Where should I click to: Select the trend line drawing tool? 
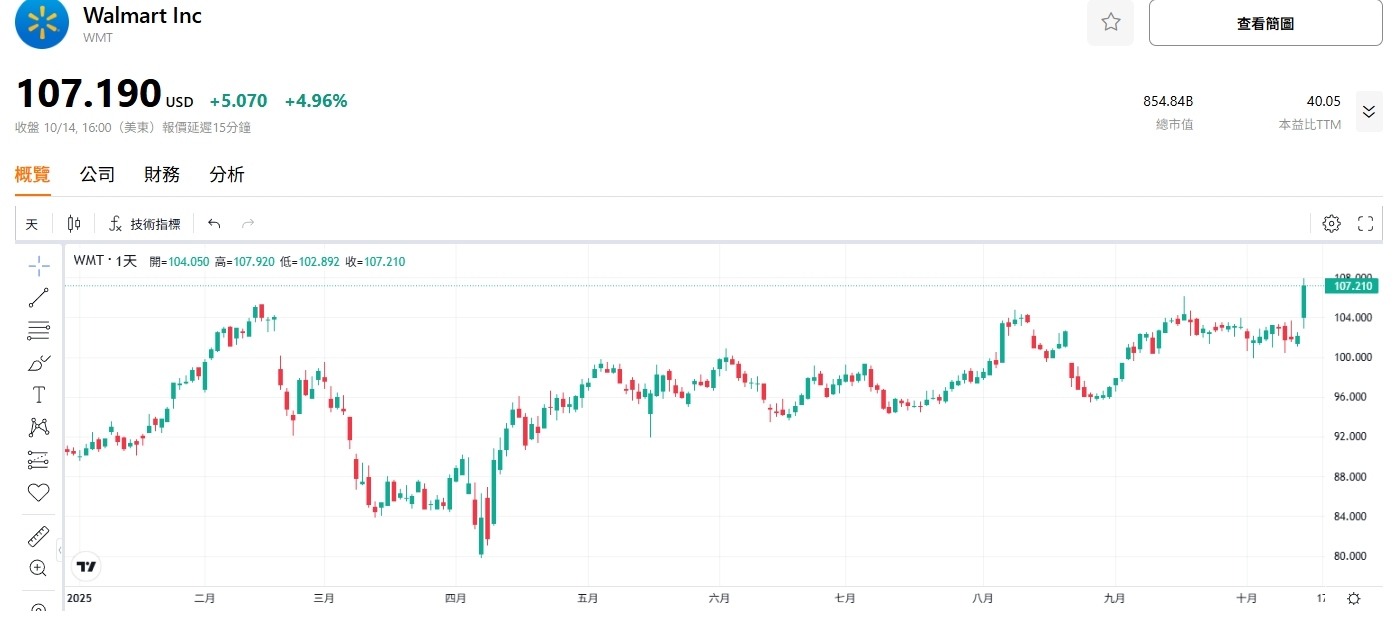[39, 297]
